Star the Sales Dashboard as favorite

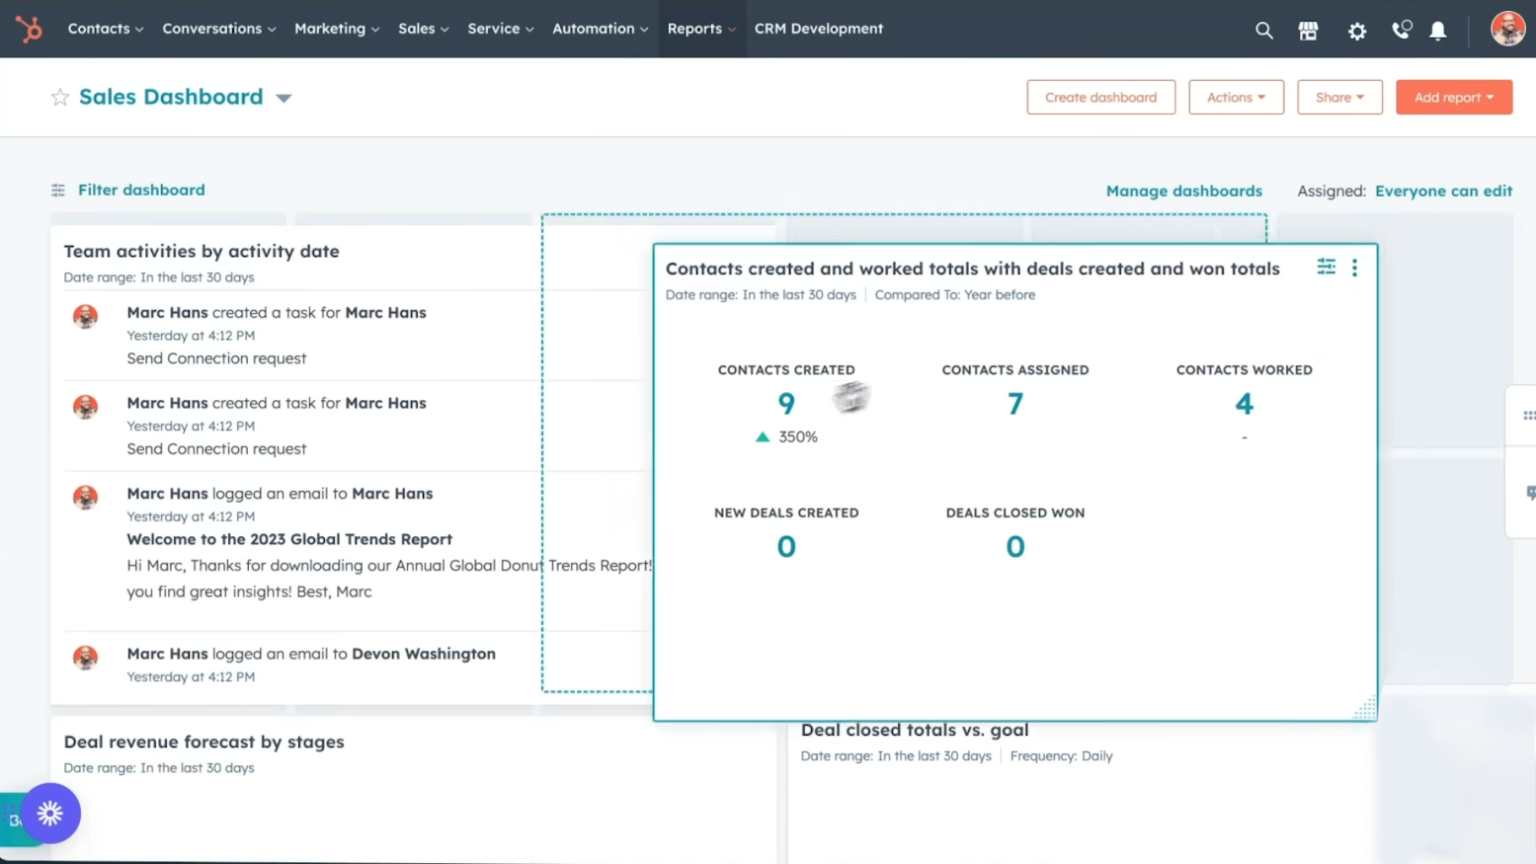59,96
